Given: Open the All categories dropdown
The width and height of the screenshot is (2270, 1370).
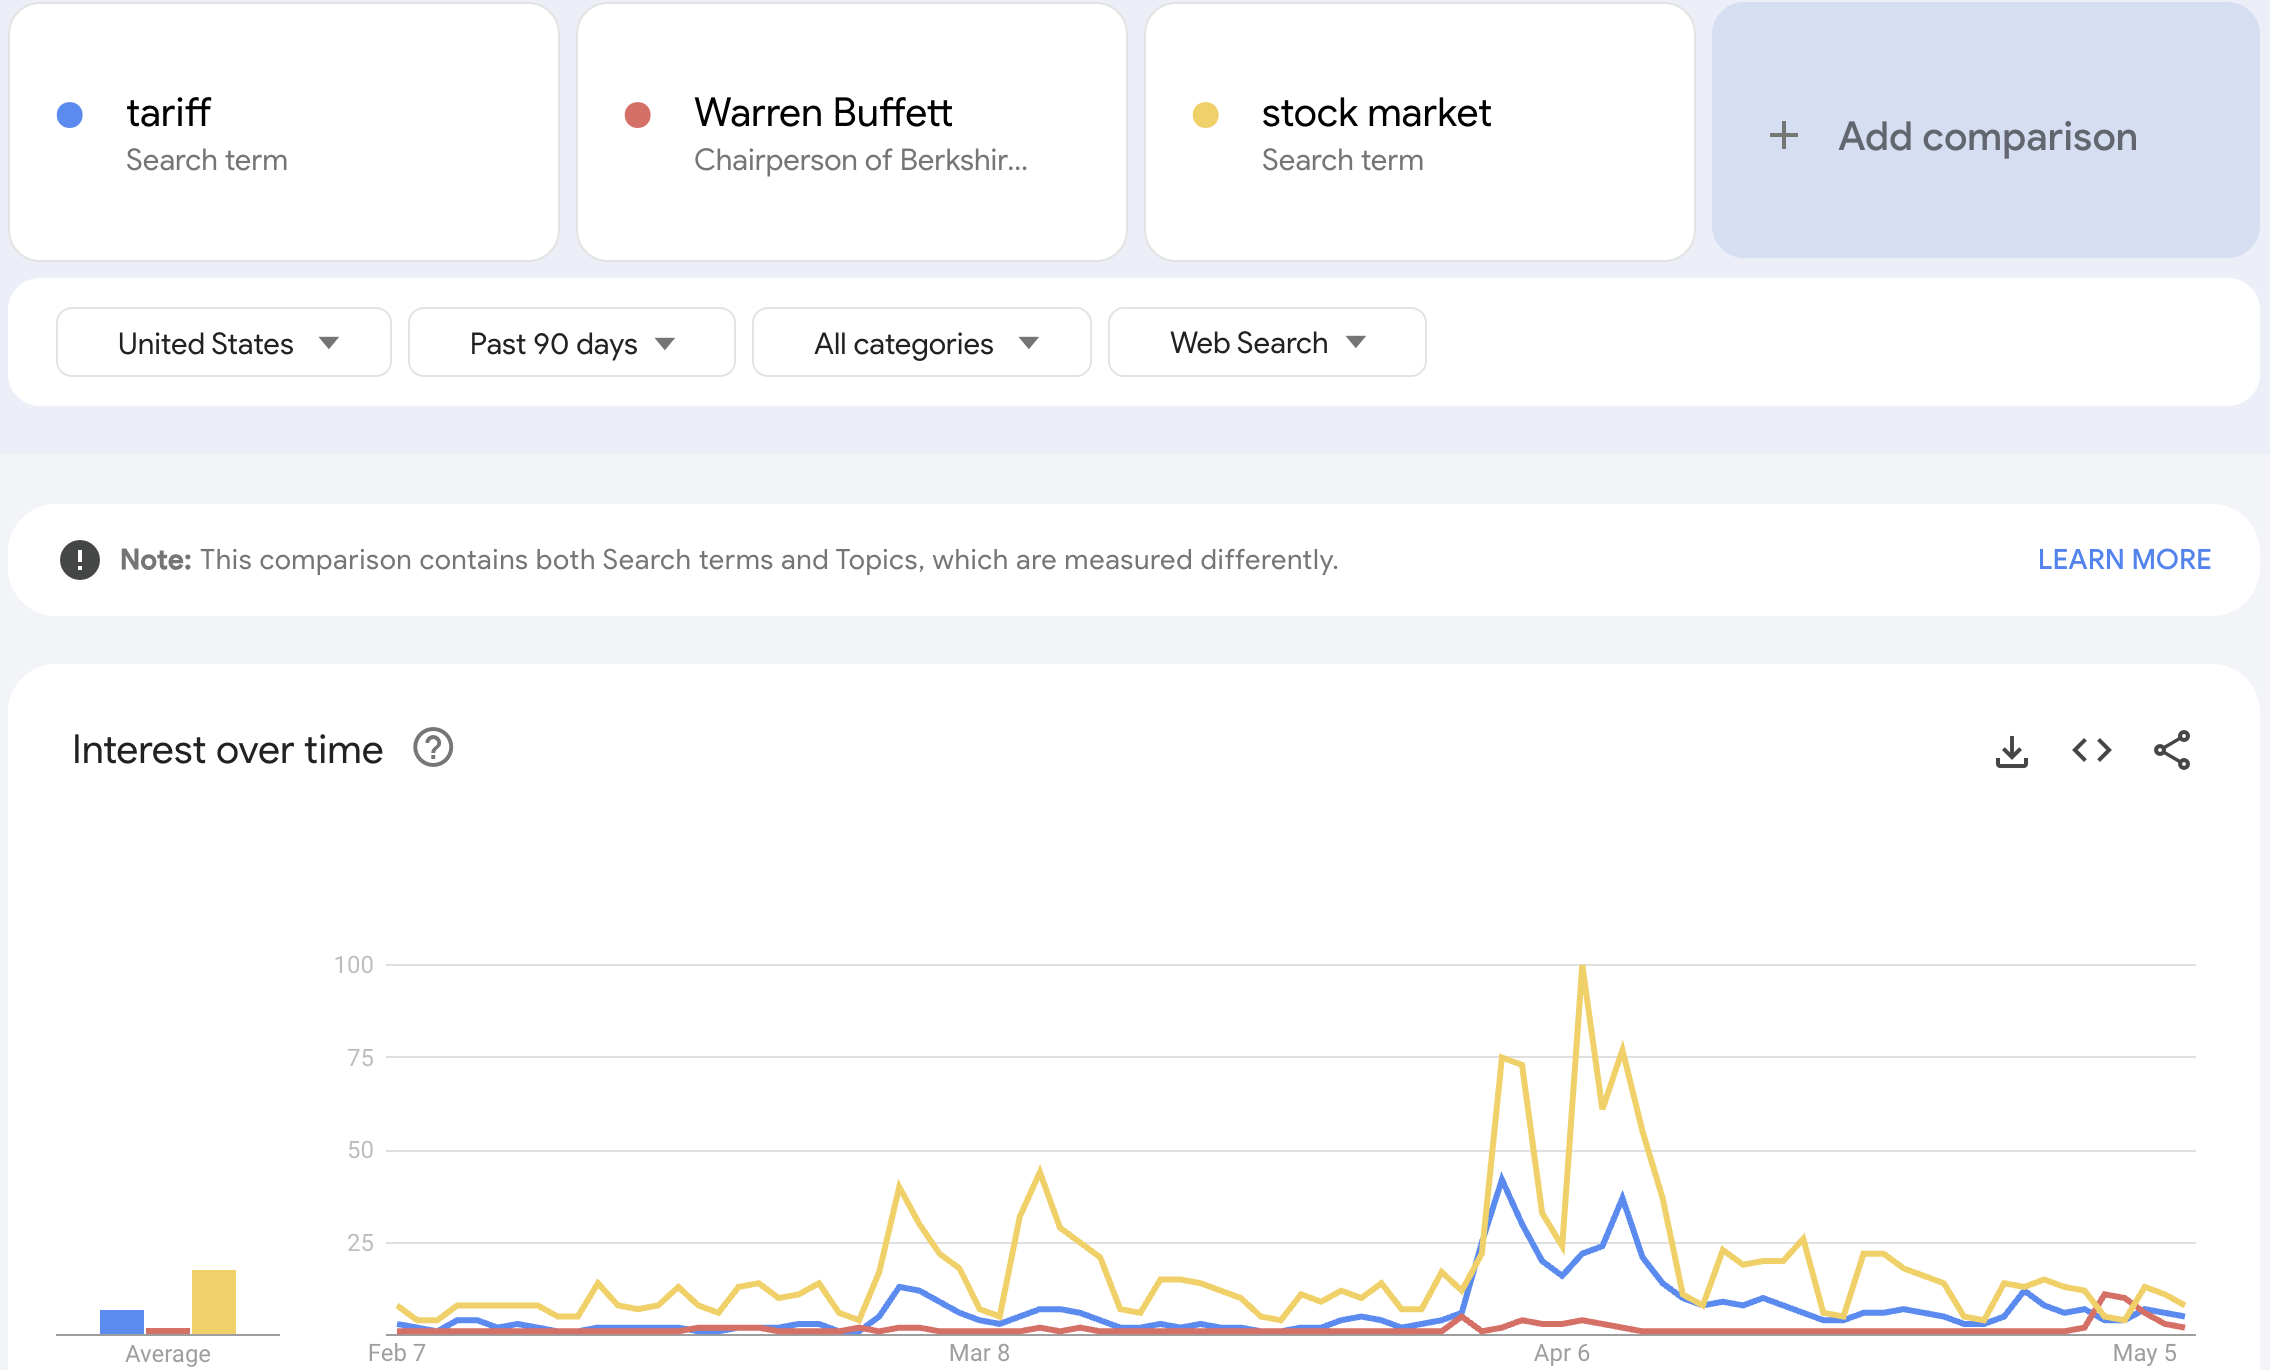Looking at the screenshot, I should [921, 343].
